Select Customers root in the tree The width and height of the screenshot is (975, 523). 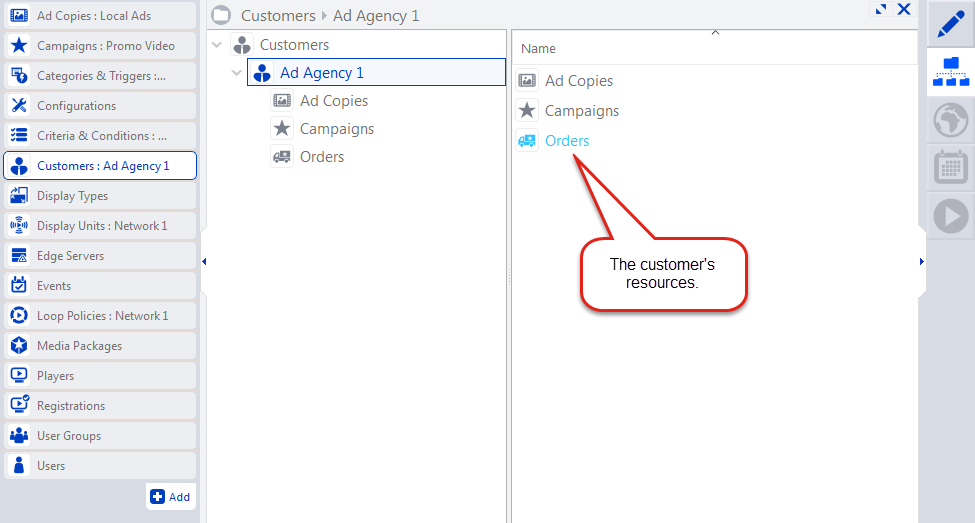[294, 45]
